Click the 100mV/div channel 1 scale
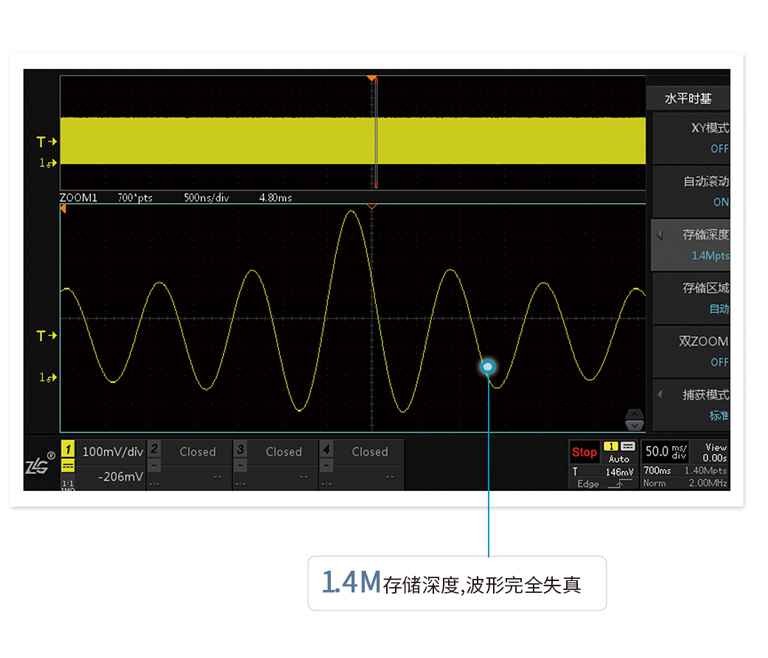 [x=111, y=451]
